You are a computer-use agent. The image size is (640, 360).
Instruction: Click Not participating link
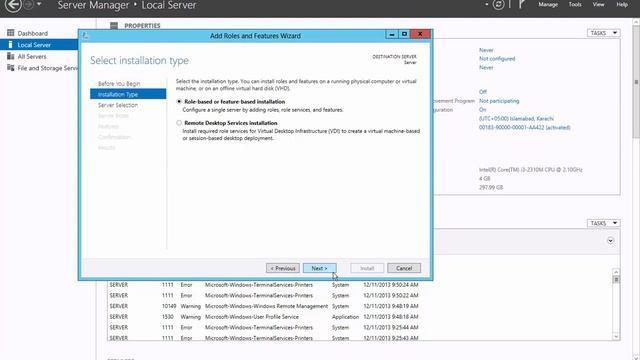499,101
